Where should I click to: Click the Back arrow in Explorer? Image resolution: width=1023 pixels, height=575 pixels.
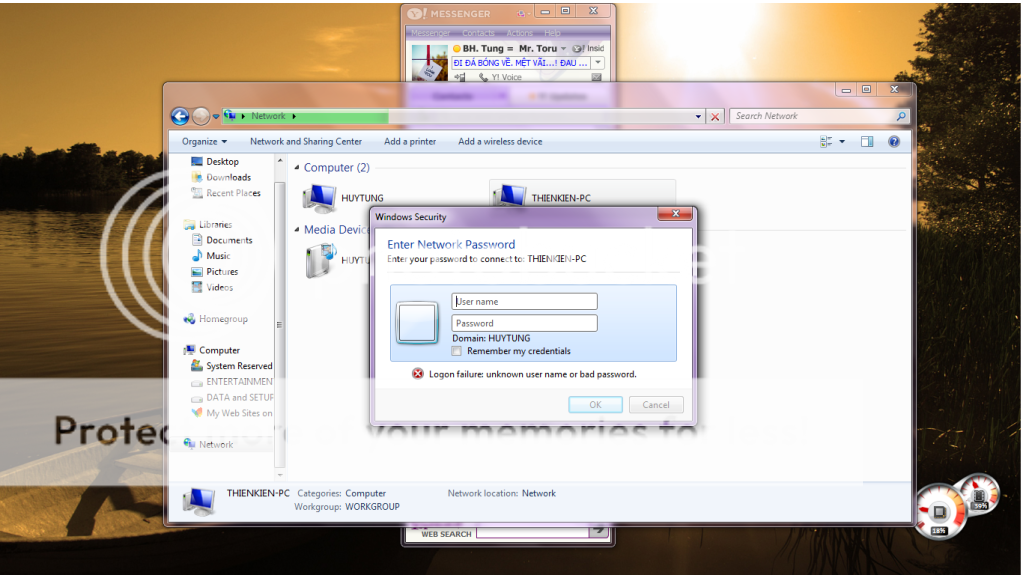180,116
